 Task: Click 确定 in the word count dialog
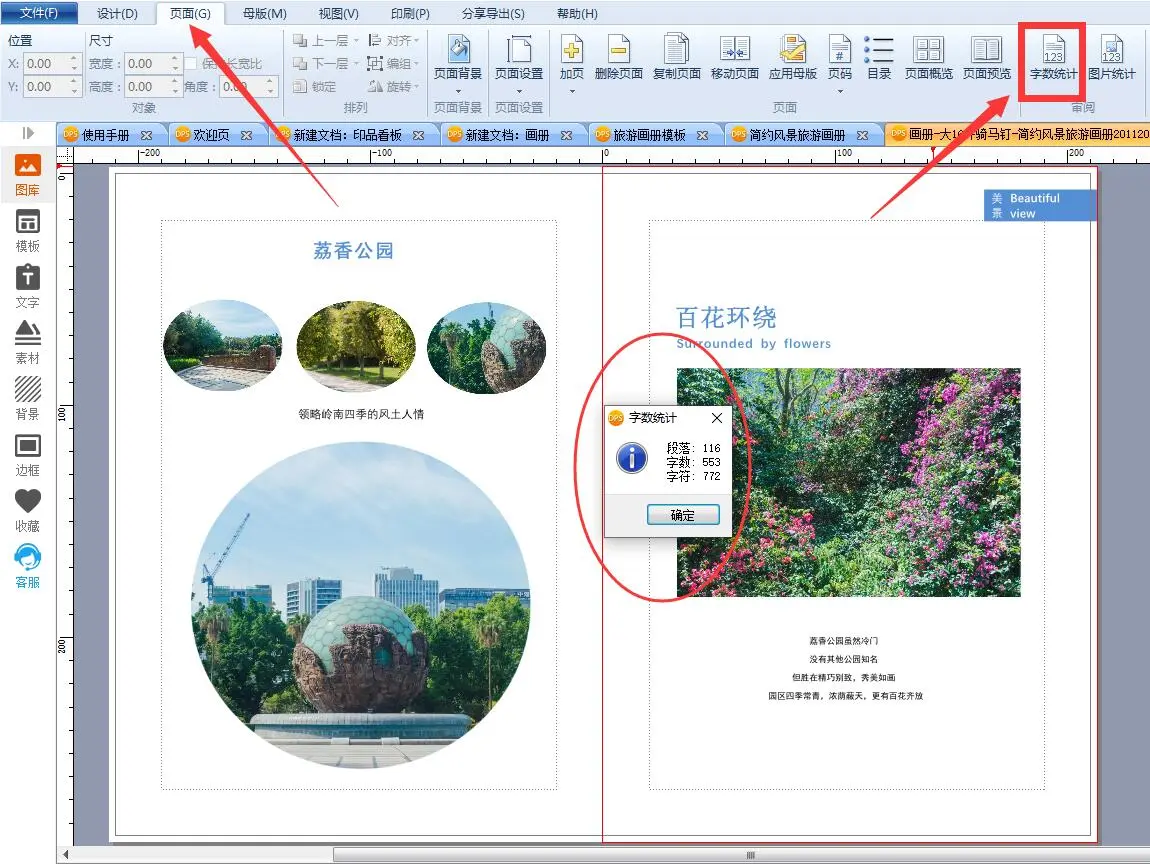(x=682, y=515)
